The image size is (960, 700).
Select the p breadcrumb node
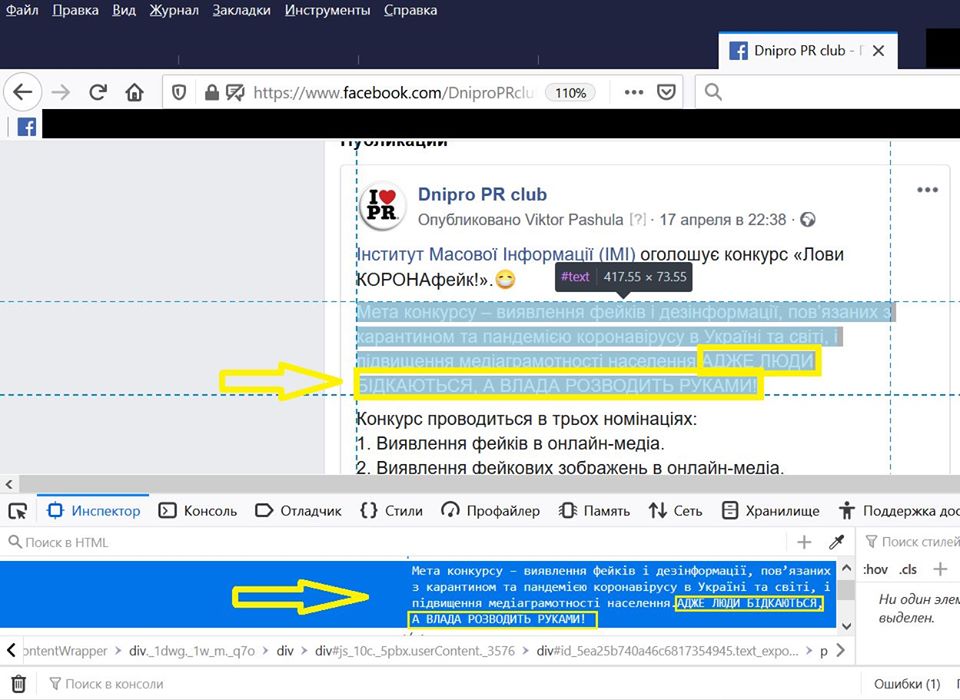(x=824, y=652)
